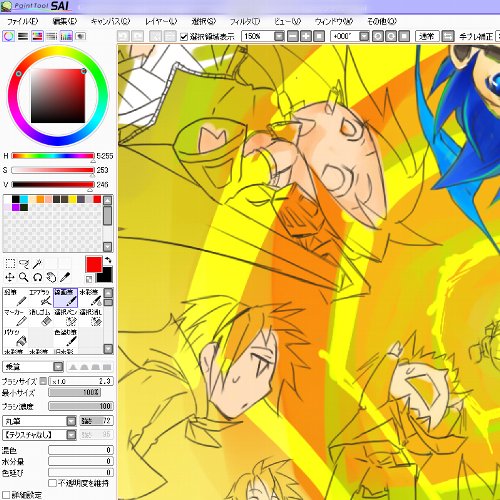Click the ブラシ濃度 density slider
This screenshot has height=500, width=500.
tap(81, 406)
